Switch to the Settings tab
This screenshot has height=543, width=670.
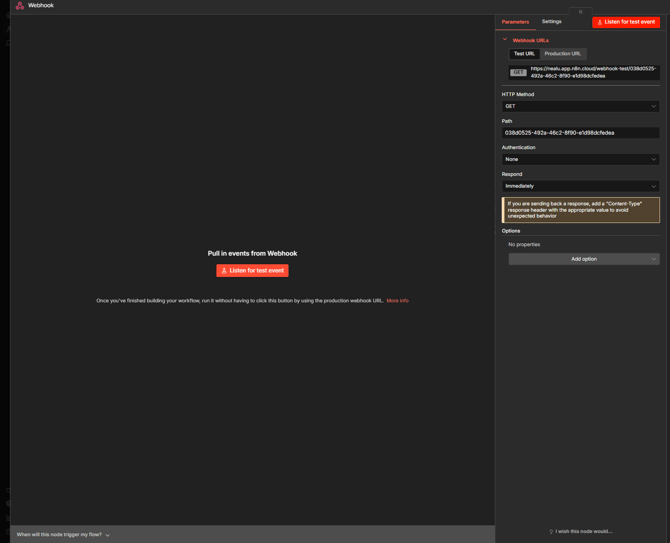[x=551, y=21]
